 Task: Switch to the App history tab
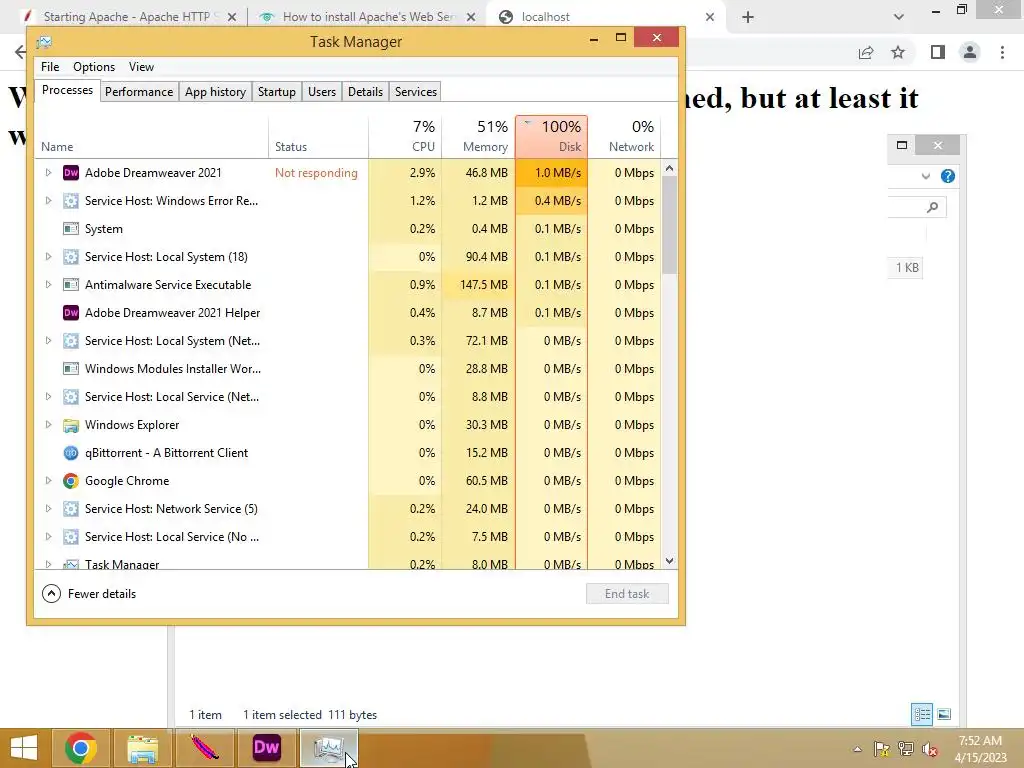pos(215,92)
